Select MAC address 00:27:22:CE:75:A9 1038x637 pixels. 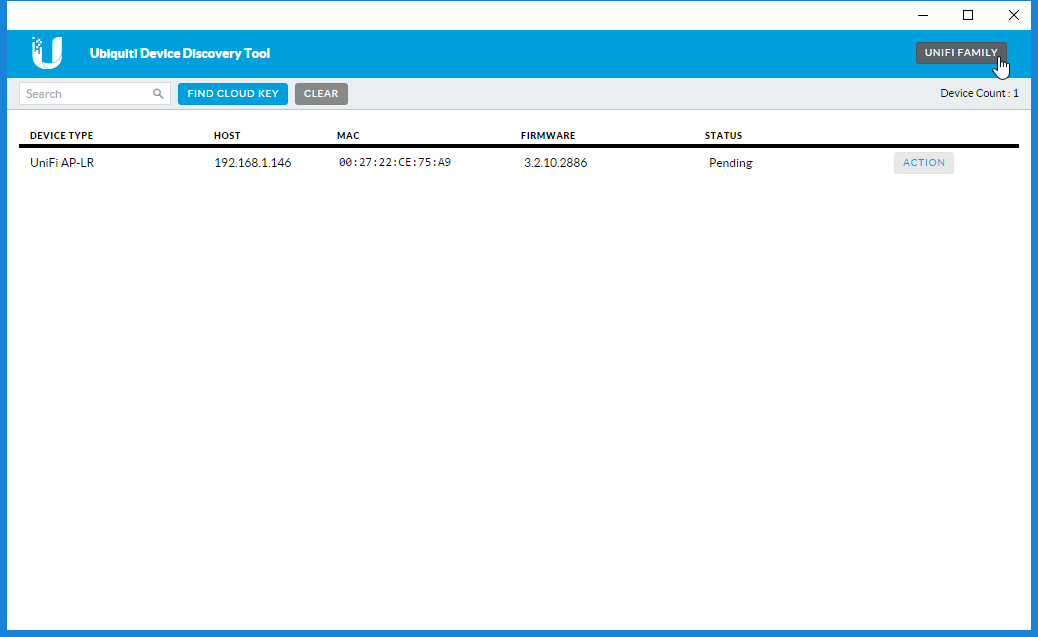click(x=394, y=163)
